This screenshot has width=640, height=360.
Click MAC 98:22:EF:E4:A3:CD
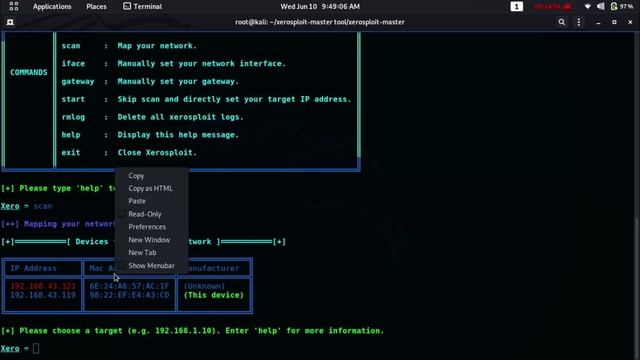tap(129, 295)
